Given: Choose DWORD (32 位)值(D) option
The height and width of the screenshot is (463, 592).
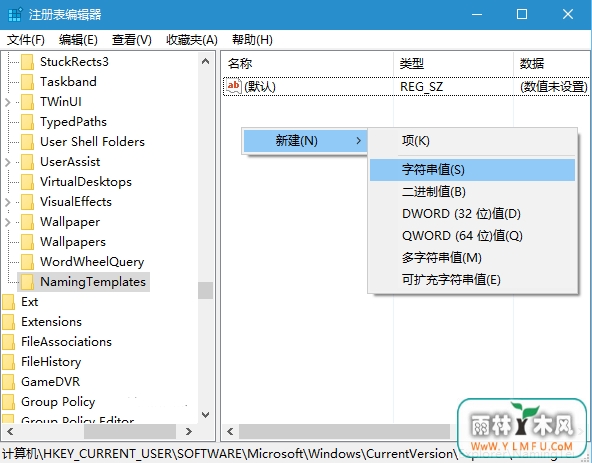Looking at the screenshot, I should 472,214.
